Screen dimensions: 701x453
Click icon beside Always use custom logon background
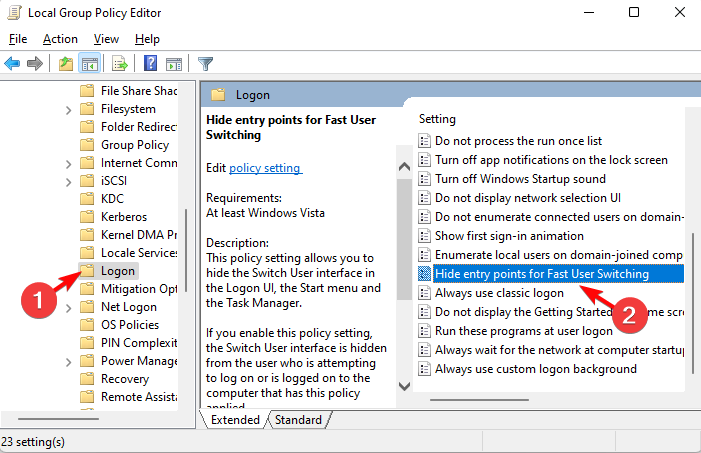click(424, 369)
